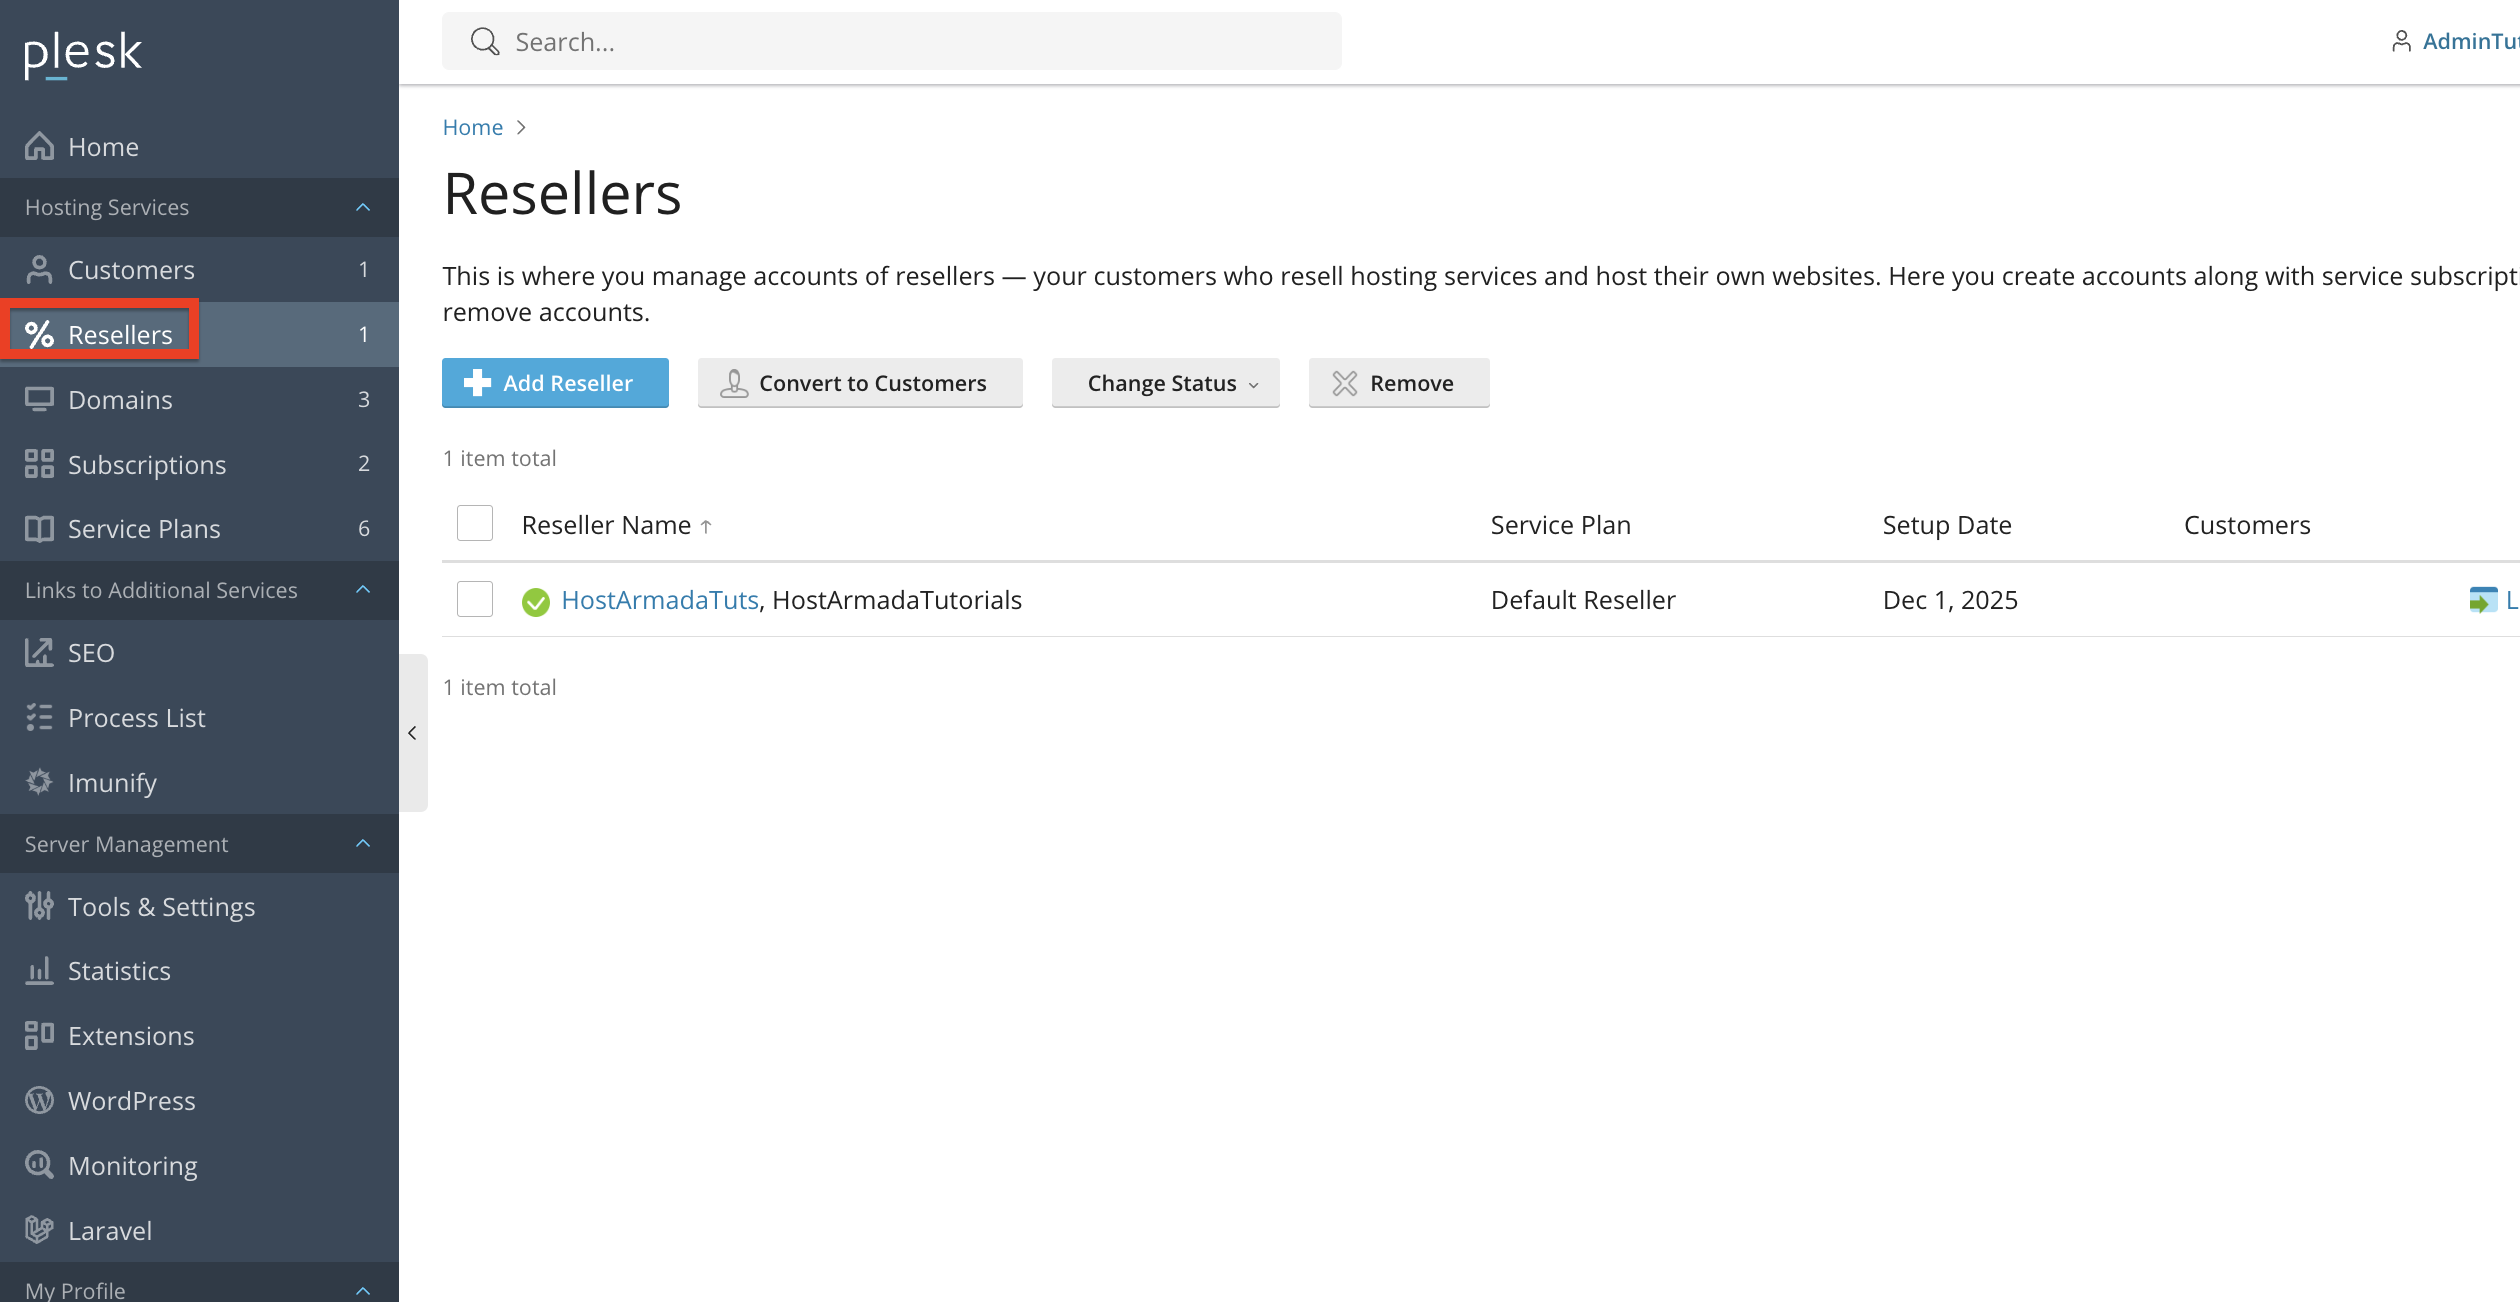The height and width of the screenshot is (1302, 2520).
Task: Click the Imunify gear icon
Action: (39, 782)
